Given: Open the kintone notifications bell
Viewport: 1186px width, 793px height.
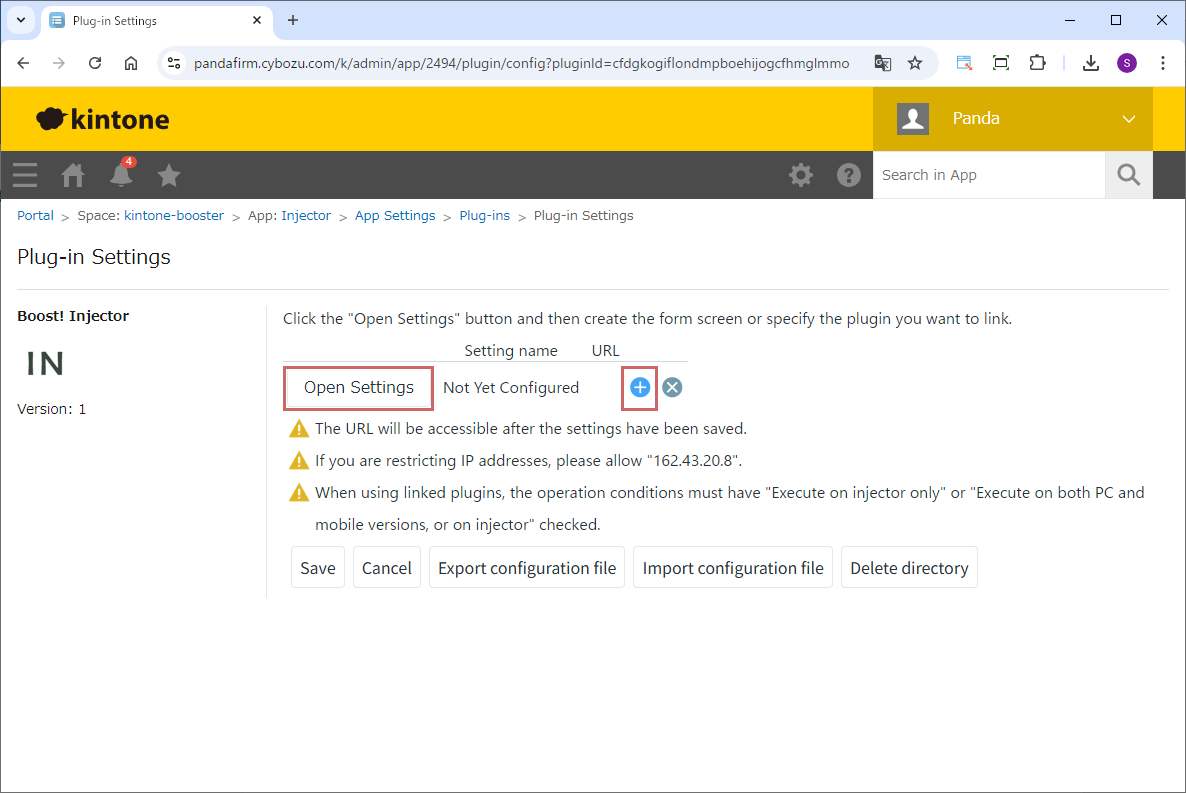Looking at the screenshot, I should coord(121,175).
